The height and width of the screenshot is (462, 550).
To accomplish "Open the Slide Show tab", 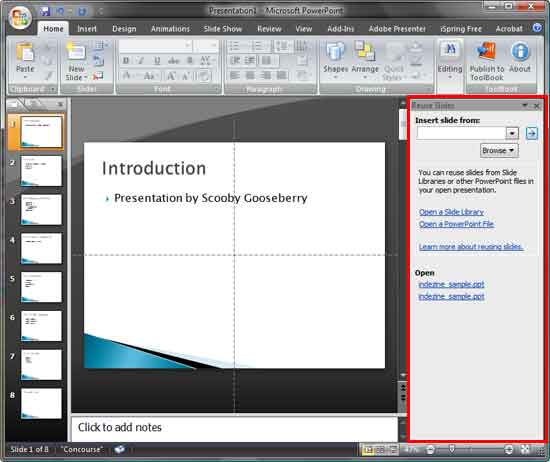I will pyautogui.click(x=223, y=29).
